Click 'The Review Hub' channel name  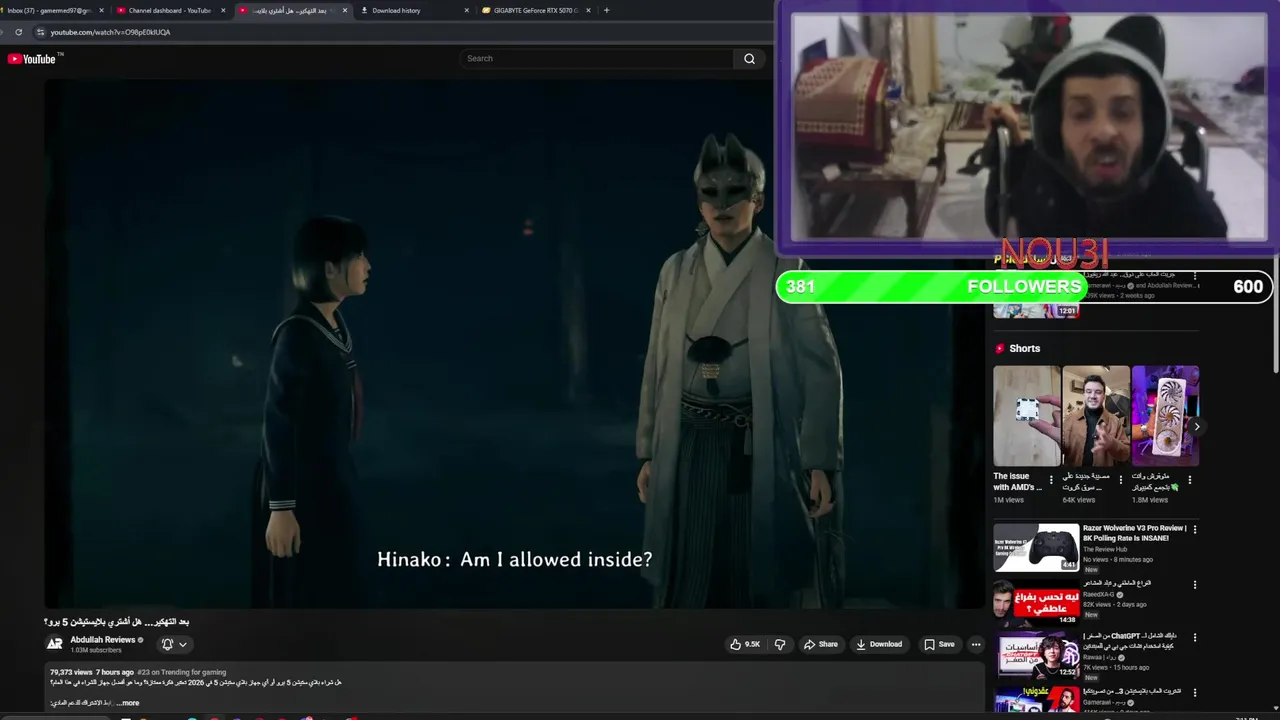1105,549
